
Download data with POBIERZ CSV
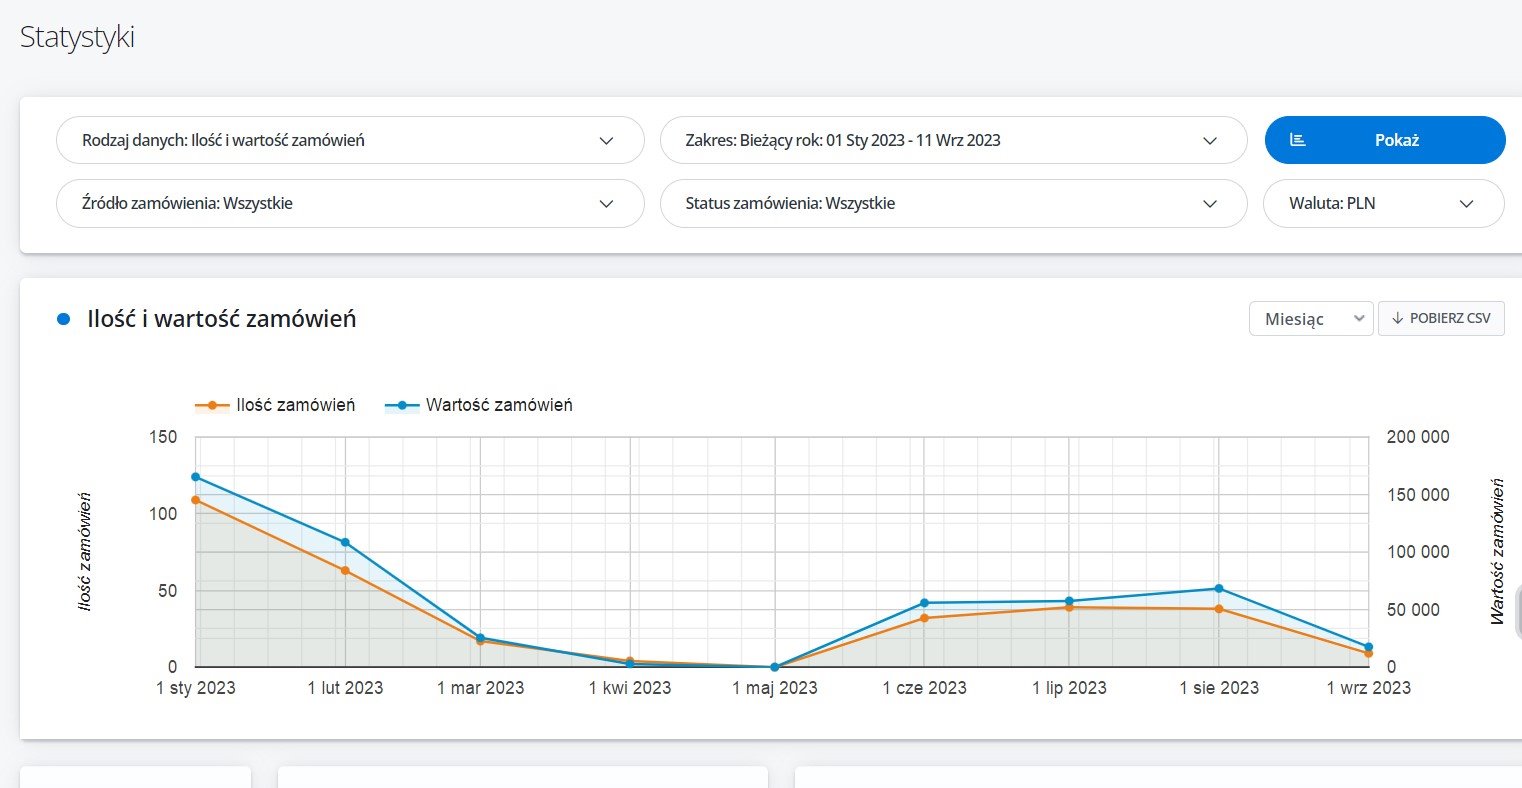tap(1441, 318)
